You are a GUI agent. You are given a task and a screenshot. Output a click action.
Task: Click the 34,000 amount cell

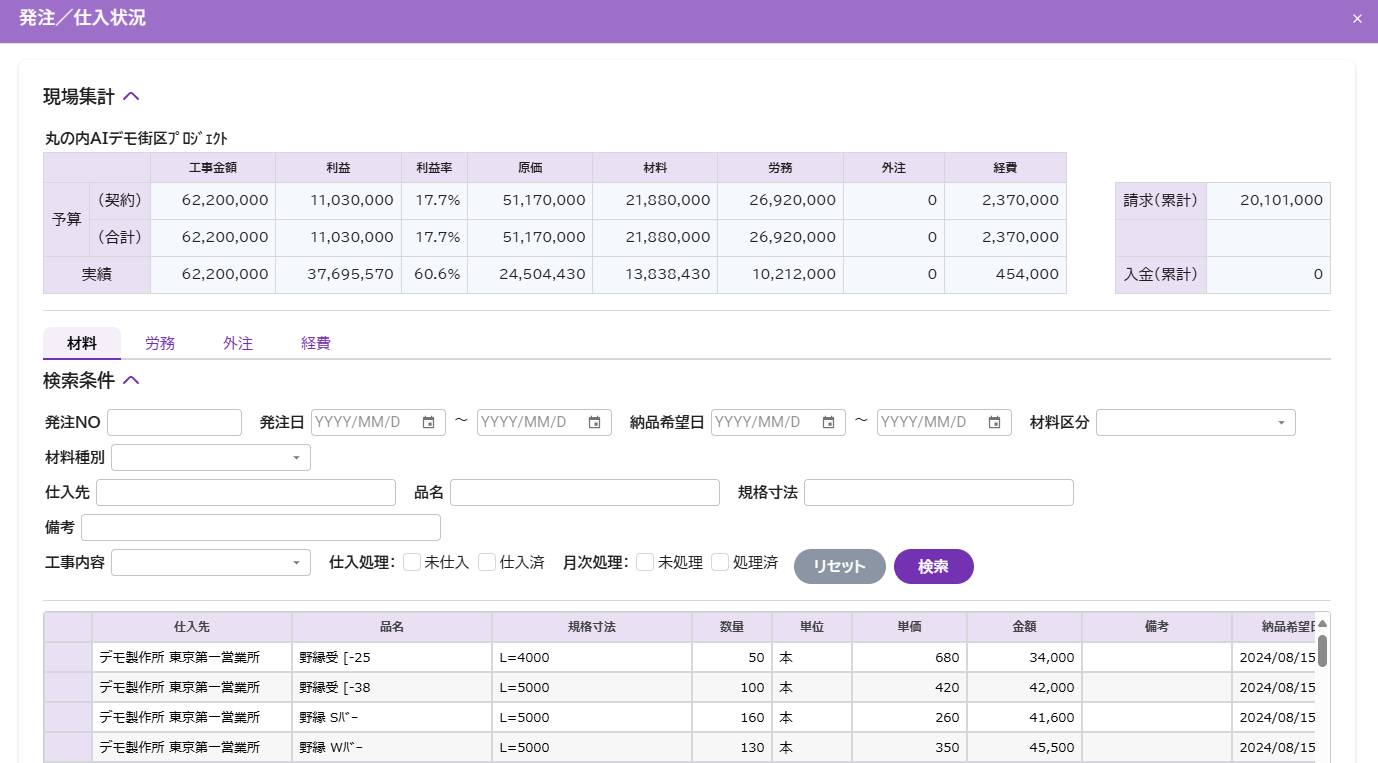coord(1025,658)
